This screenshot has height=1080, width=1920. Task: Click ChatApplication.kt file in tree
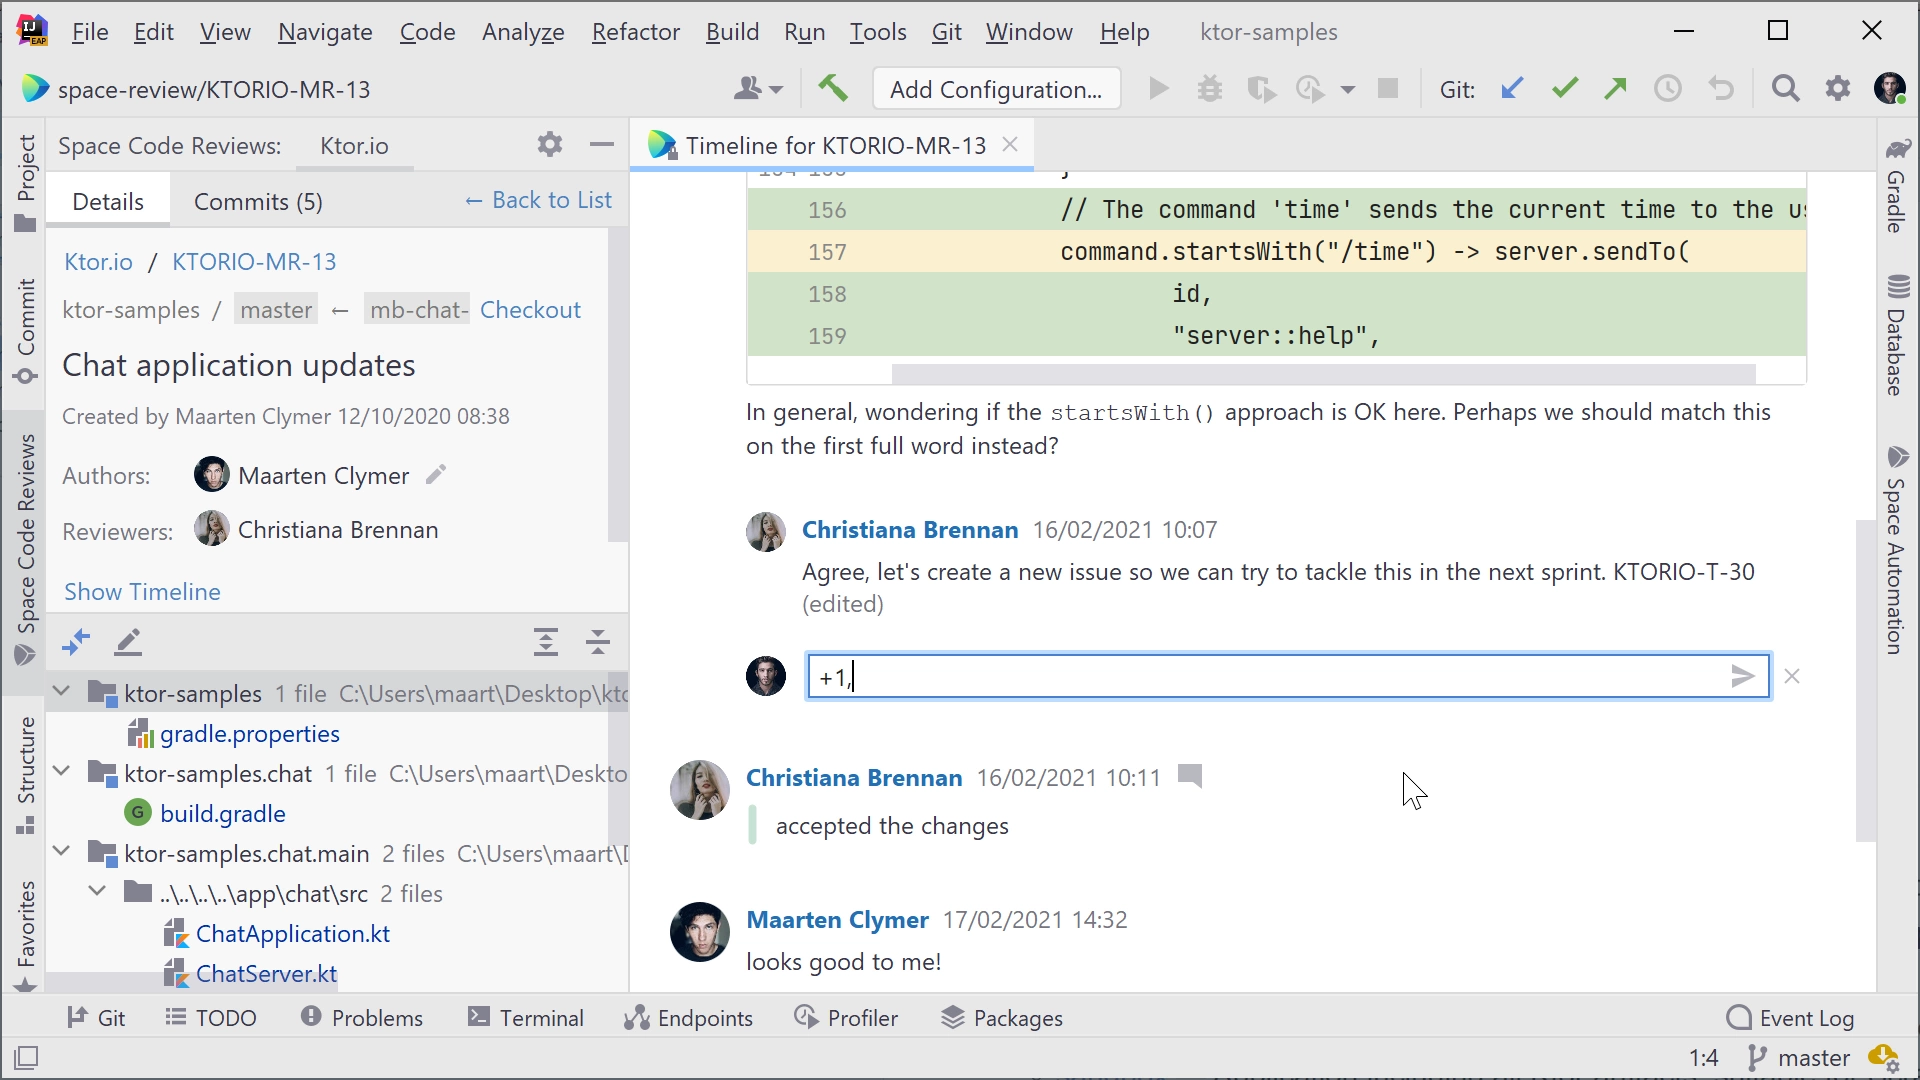[293, 934]
